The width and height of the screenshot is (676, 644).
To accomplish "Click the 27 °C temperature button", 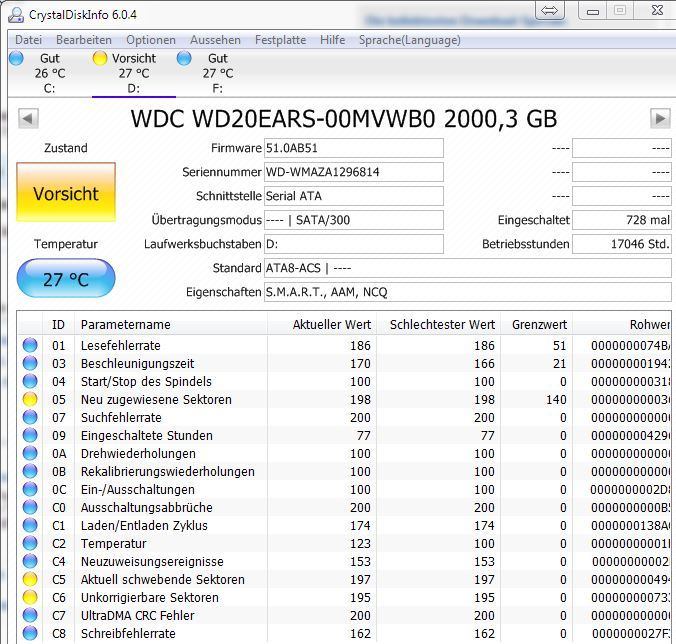I will click(66, 278).
